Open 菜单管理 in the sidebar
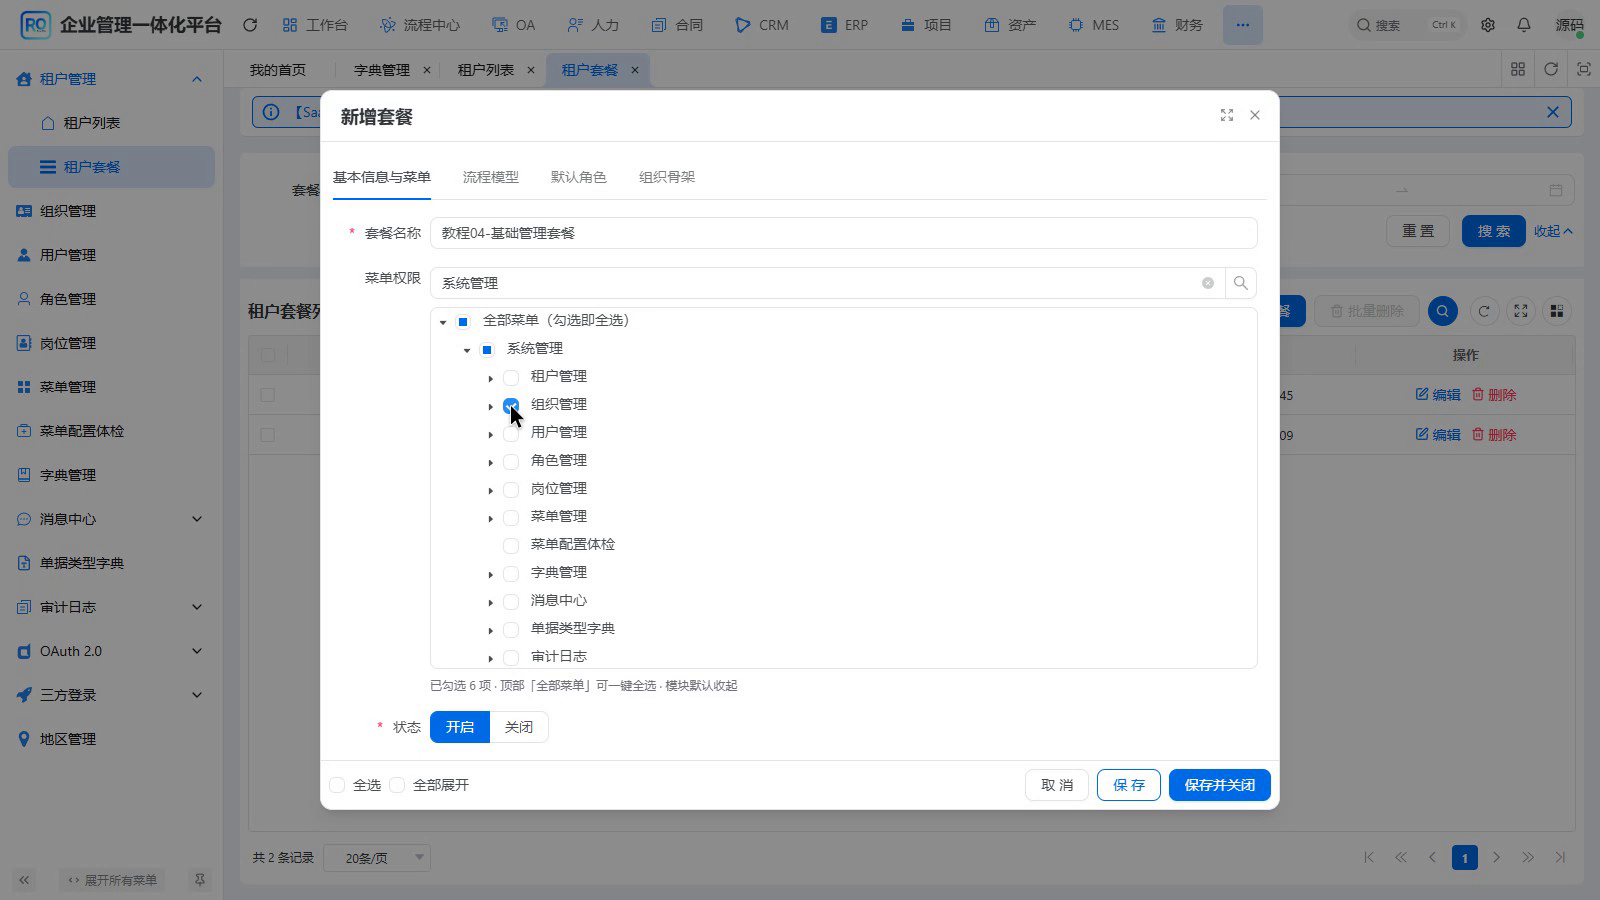 coord(111,387)
